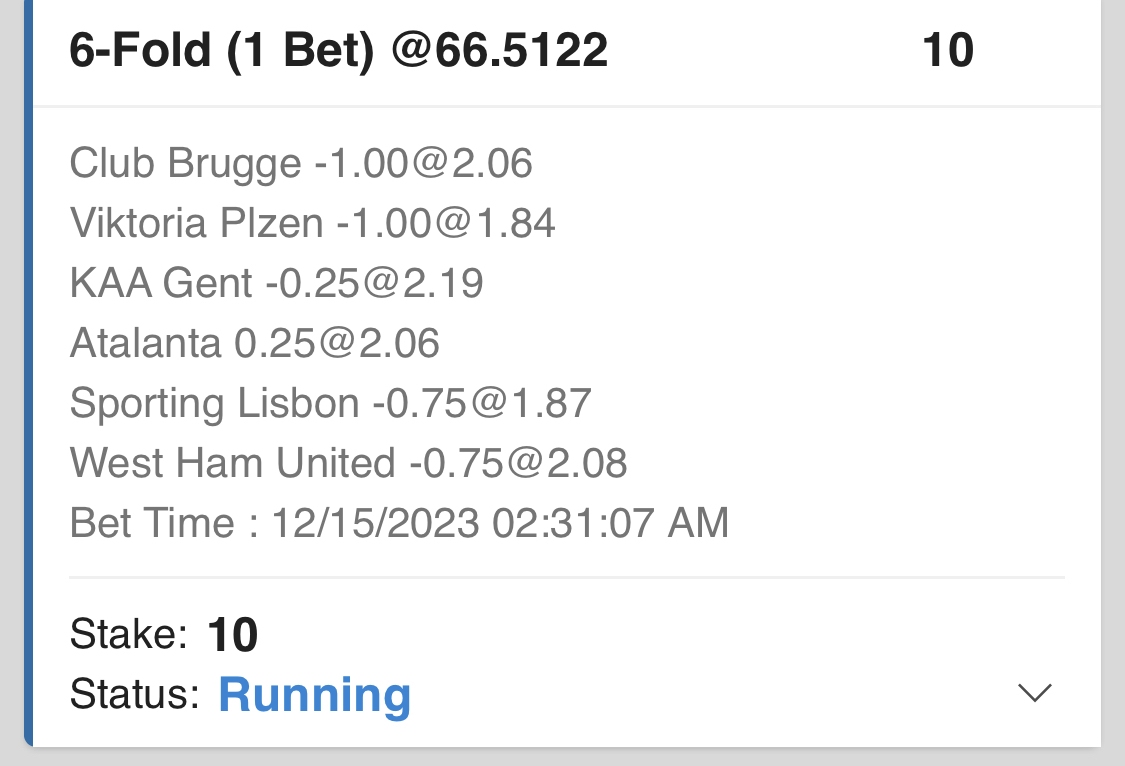Select Viktoria Plzen odds 1.84
The image size is (1125, 766).
coord(515,223)
